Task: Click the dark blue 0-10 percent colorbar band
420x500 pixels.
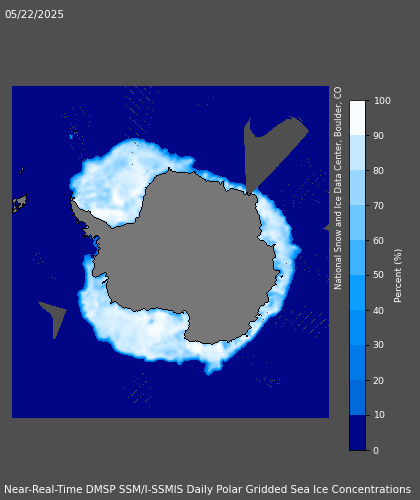Action: click(357, 433)
